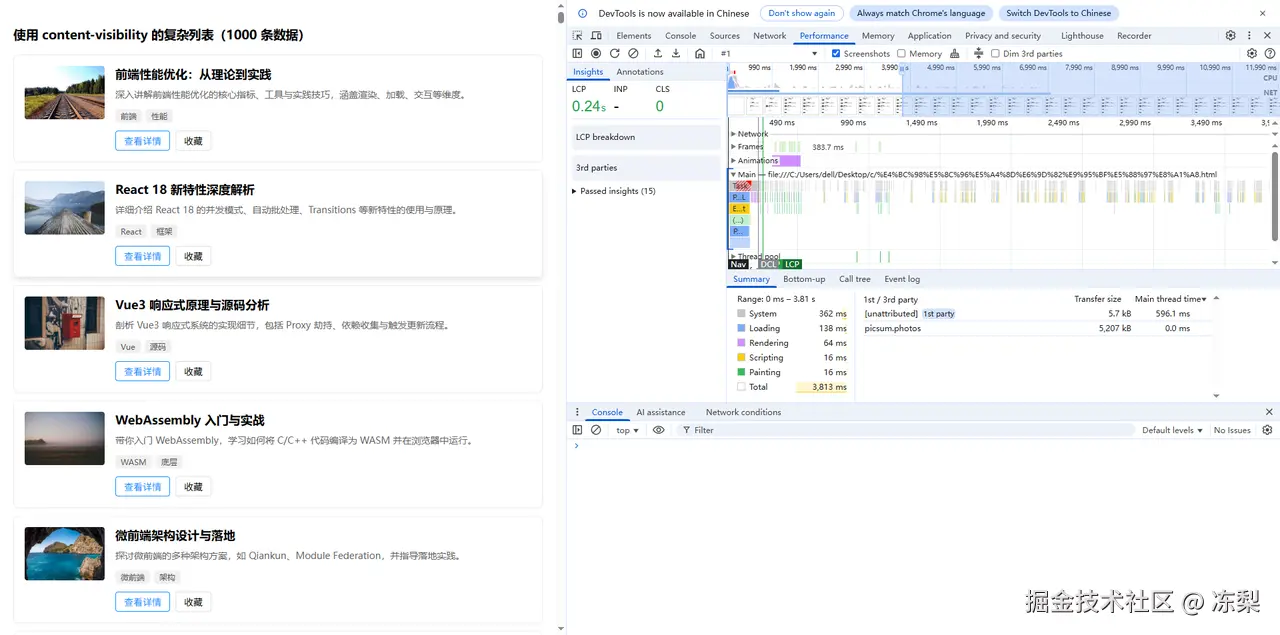The image size is (1280, 635).
Task: Click 收藏 on the WebAssembly 入门与实战 card
Action: pos(193,487)
